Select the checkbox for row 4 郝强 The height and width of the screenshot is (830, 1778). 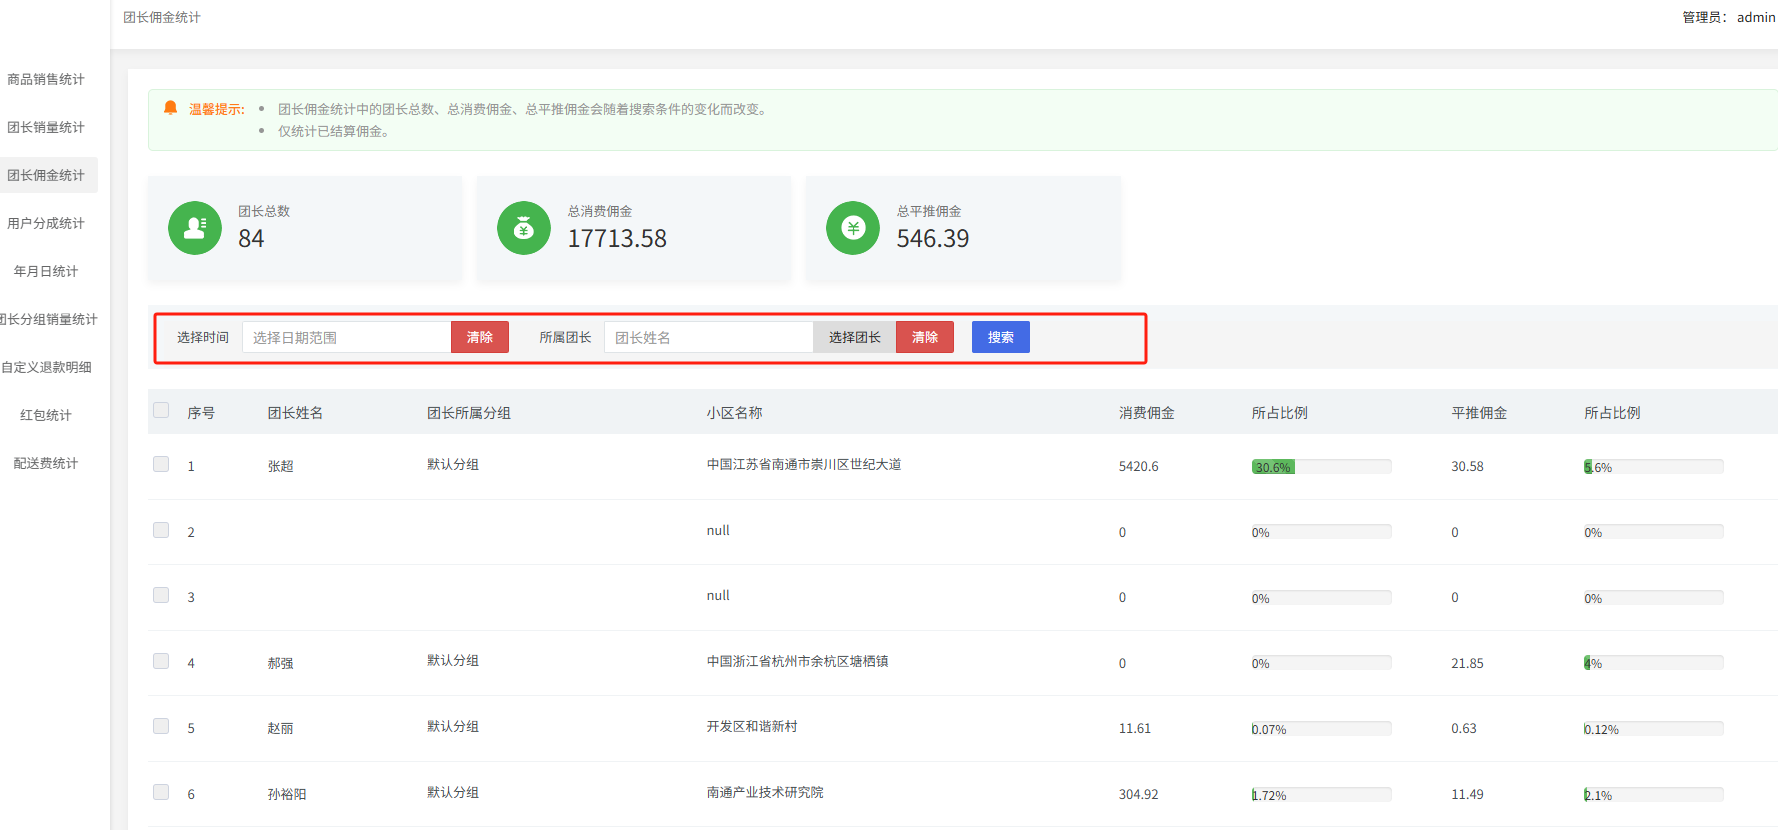point(161,661)
